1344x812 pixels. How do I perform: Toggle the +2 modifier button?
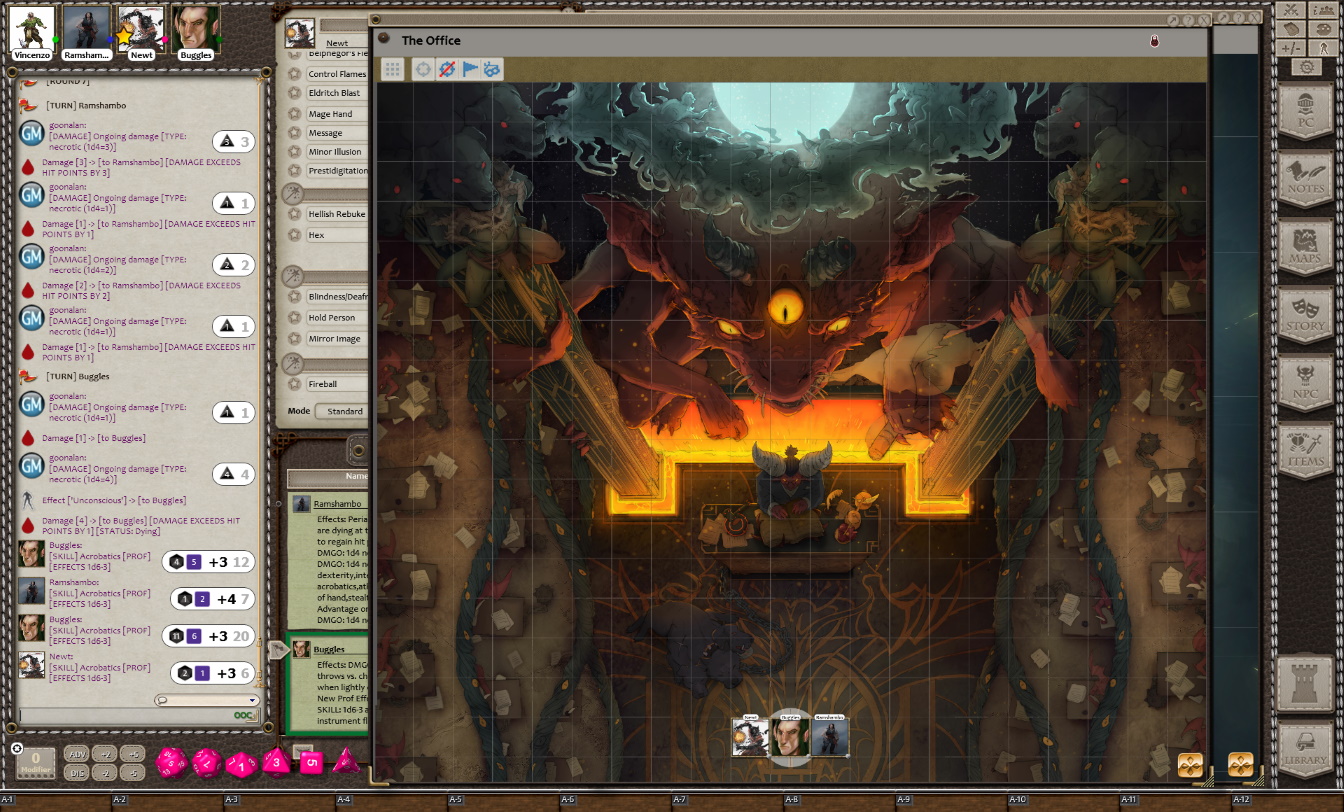tap(105, 754)
